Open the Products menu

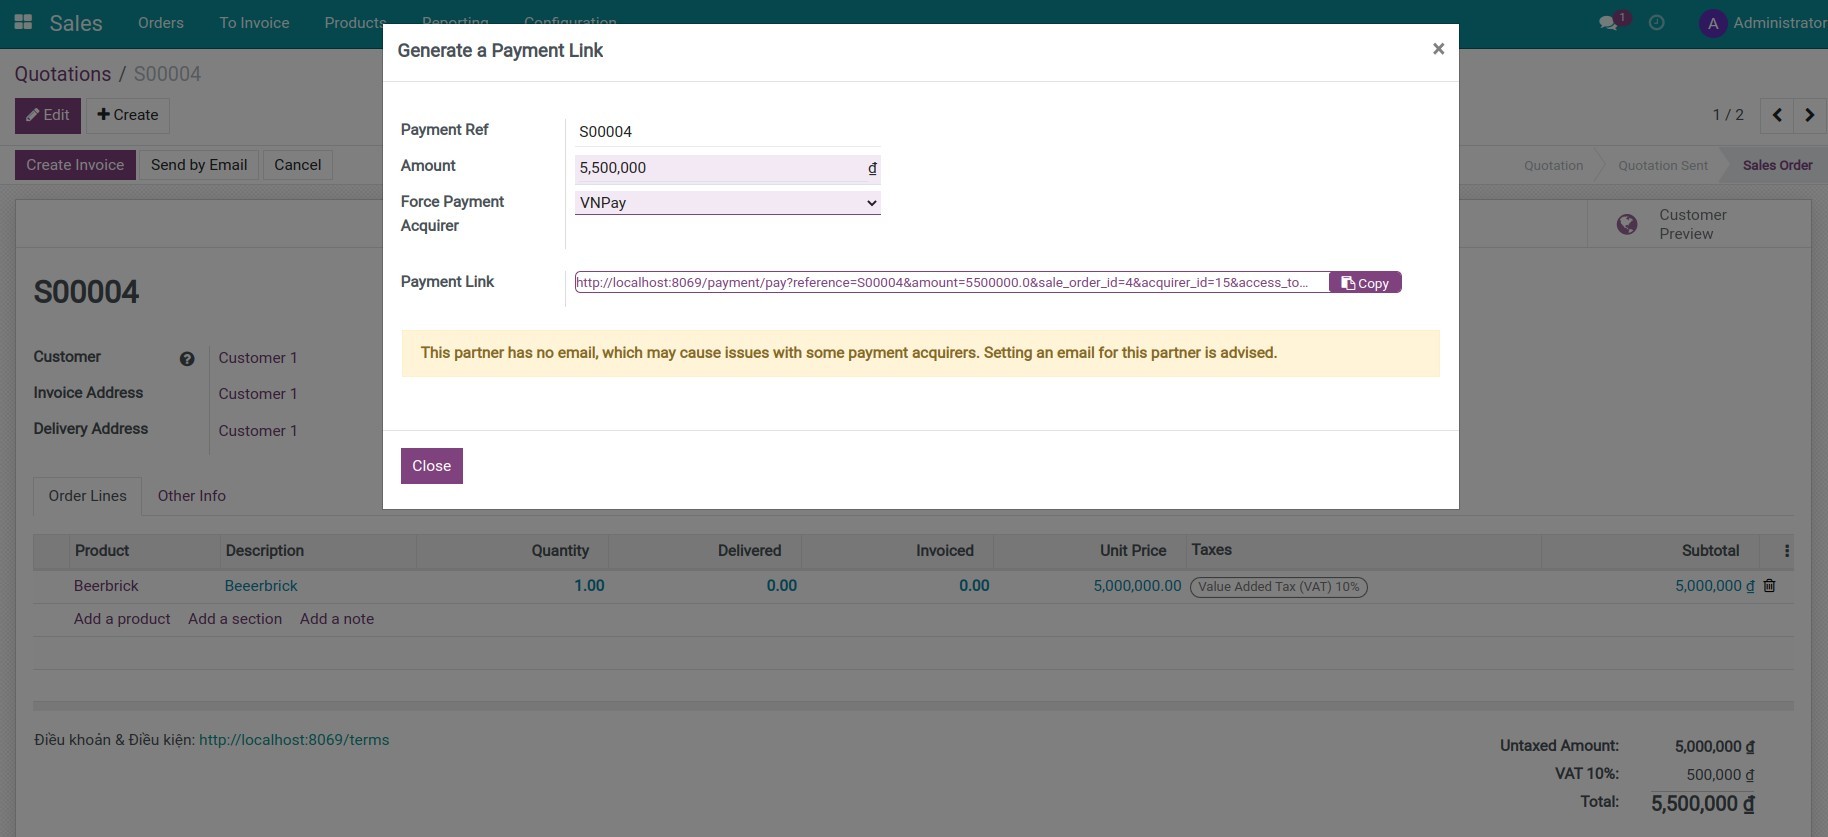[354, 23]
